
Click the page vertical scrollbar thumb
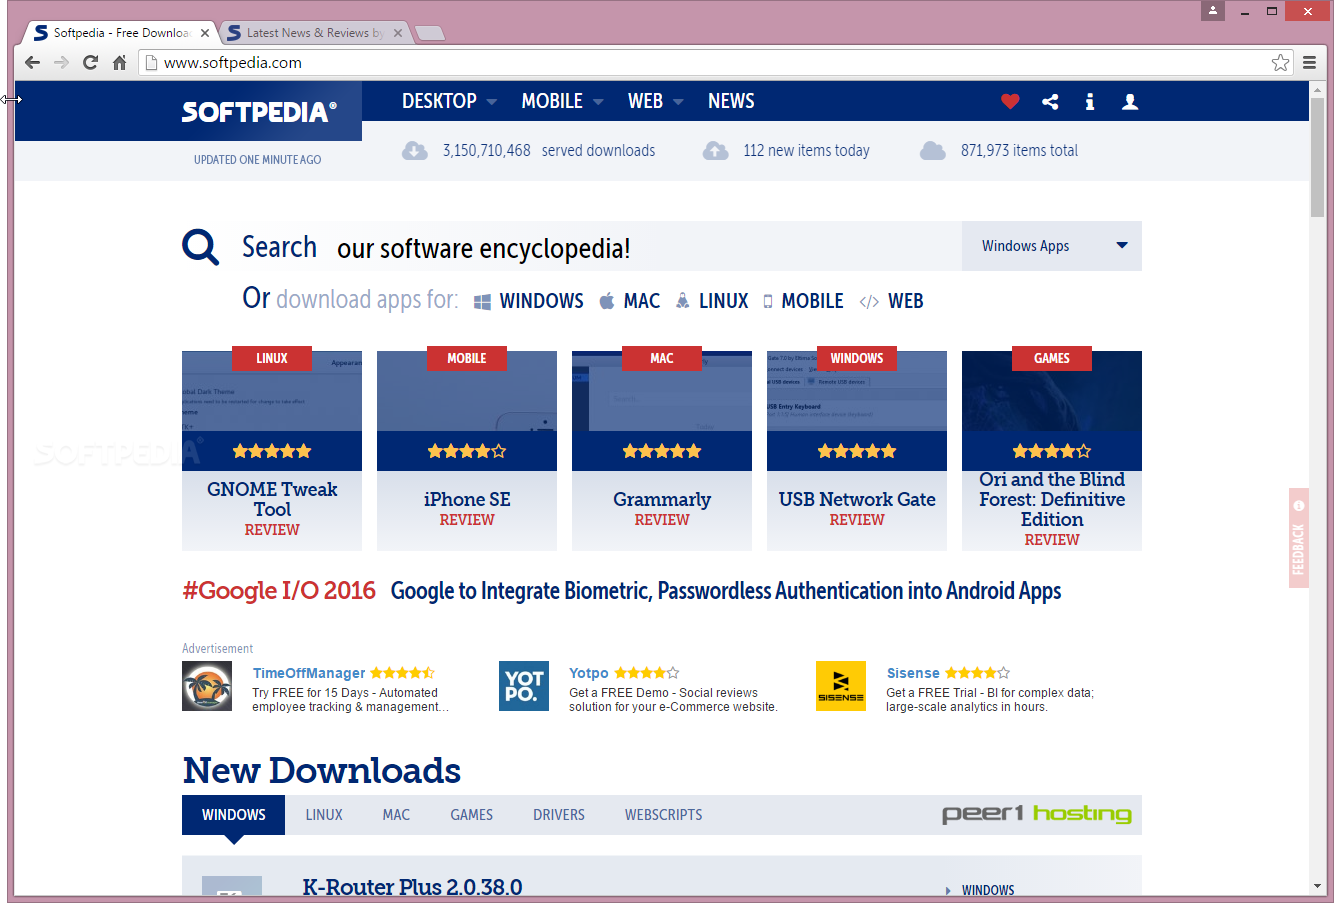[x=1317, y=155]
